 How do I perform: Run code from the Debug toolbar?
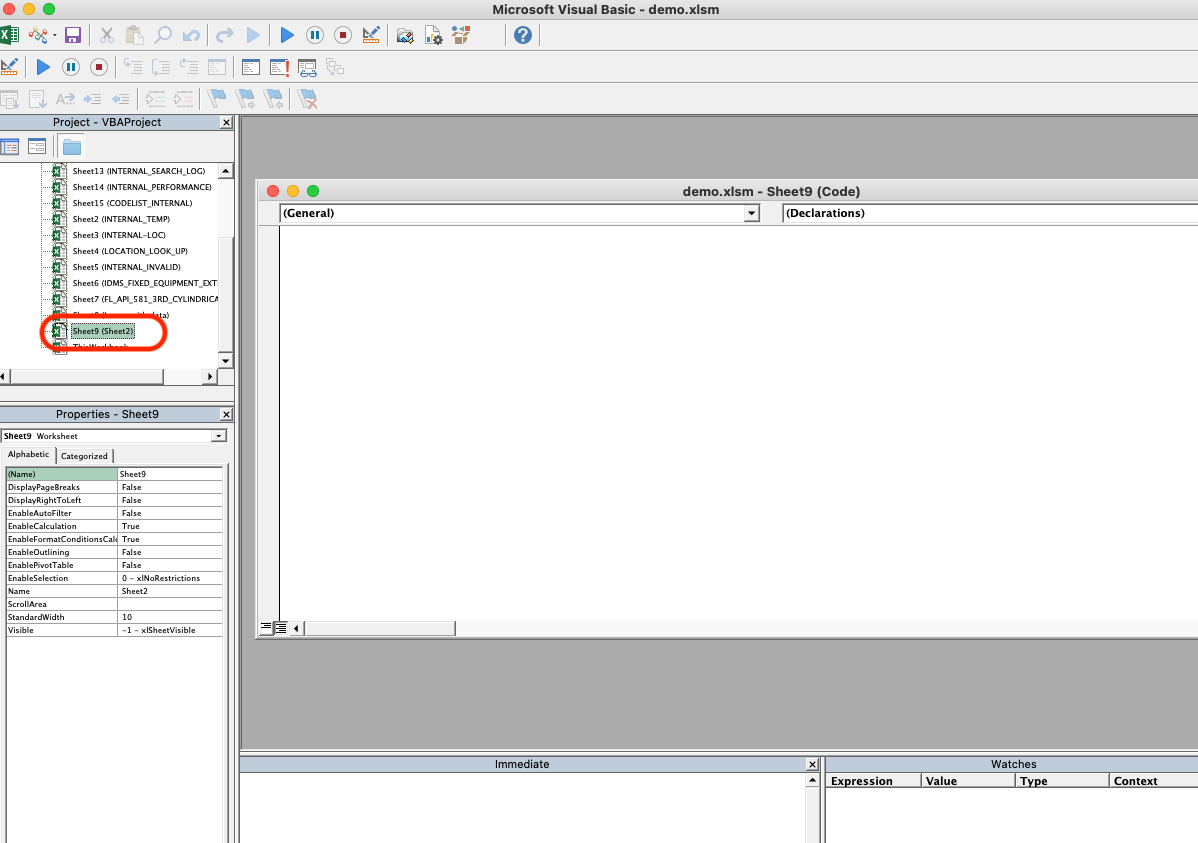[44, 67]
